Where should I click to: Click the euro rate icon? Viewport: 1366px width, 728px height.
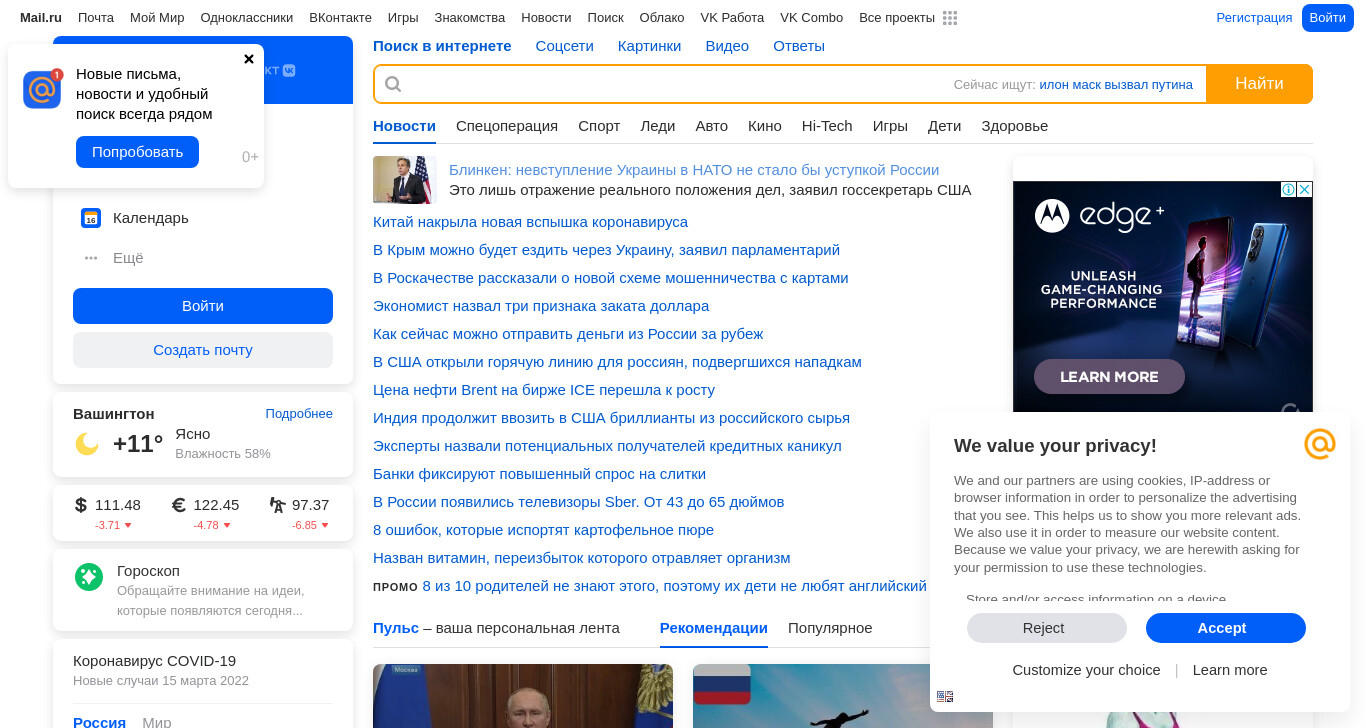click(x=179, y=505)
